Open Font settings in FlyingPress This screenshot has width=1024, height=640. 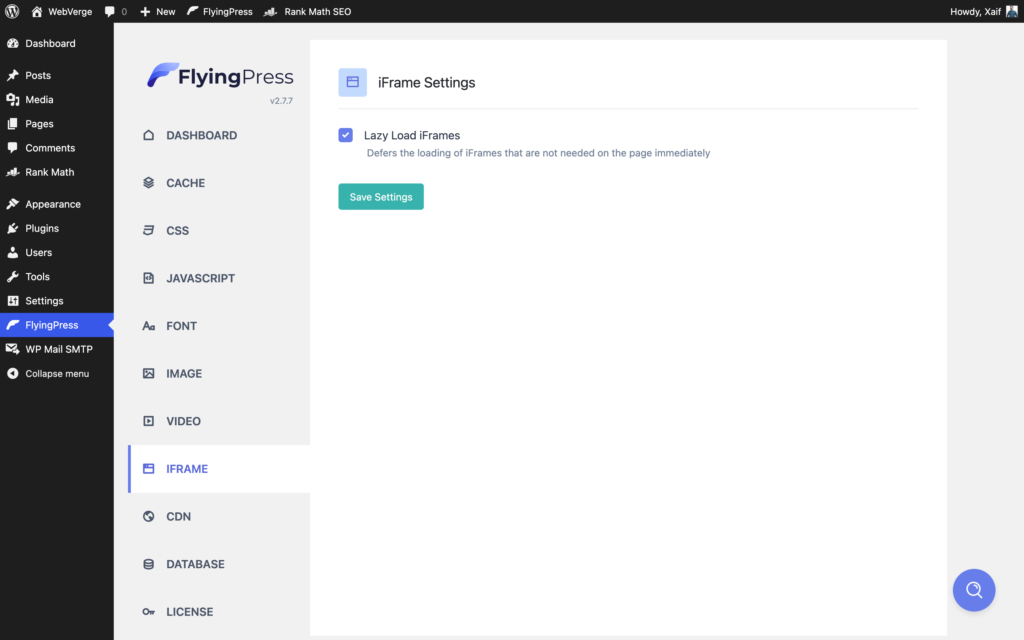pyautogui.click(x=182, y=325)
